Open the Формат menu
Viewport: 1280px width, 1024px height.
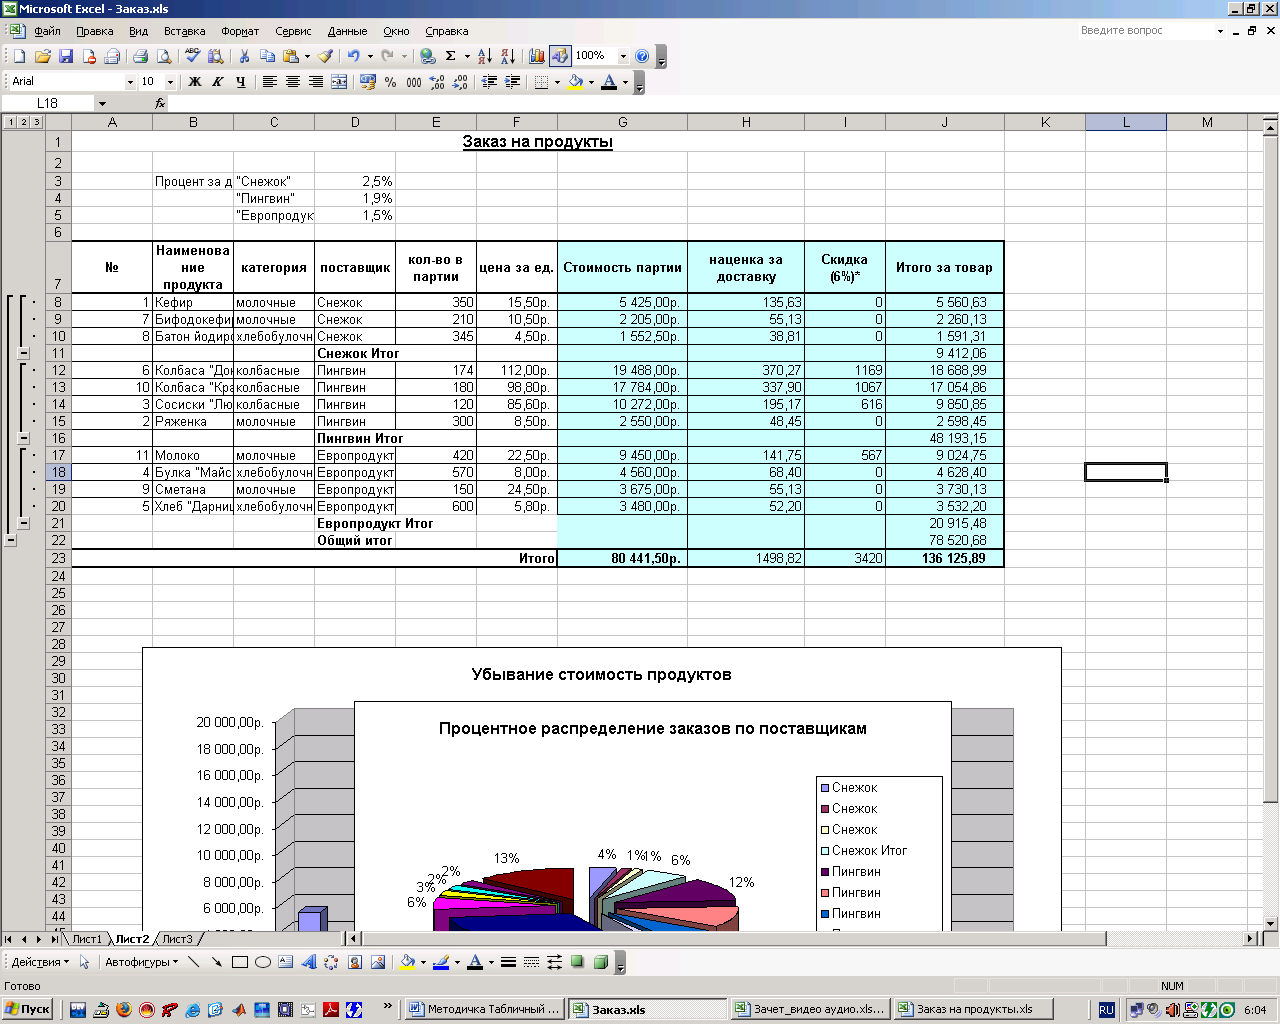(x=240, y=31)
